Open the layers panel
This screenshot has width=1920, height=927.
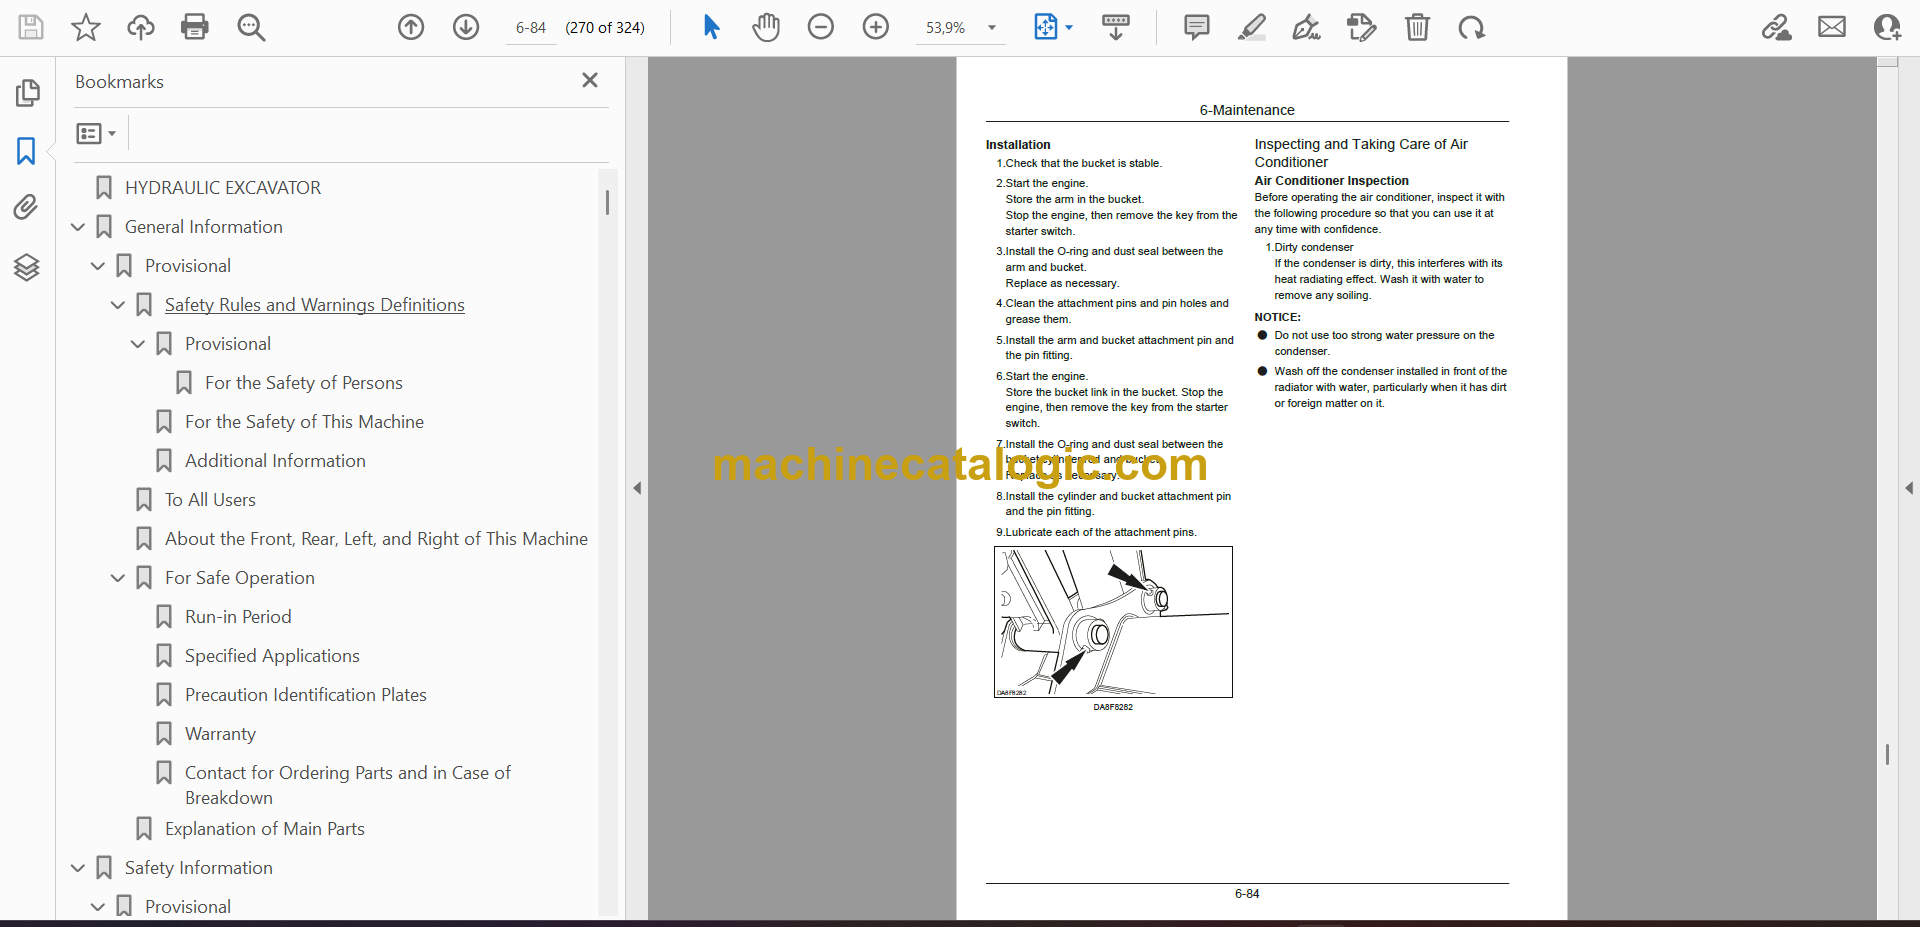[x=27, y=267]
